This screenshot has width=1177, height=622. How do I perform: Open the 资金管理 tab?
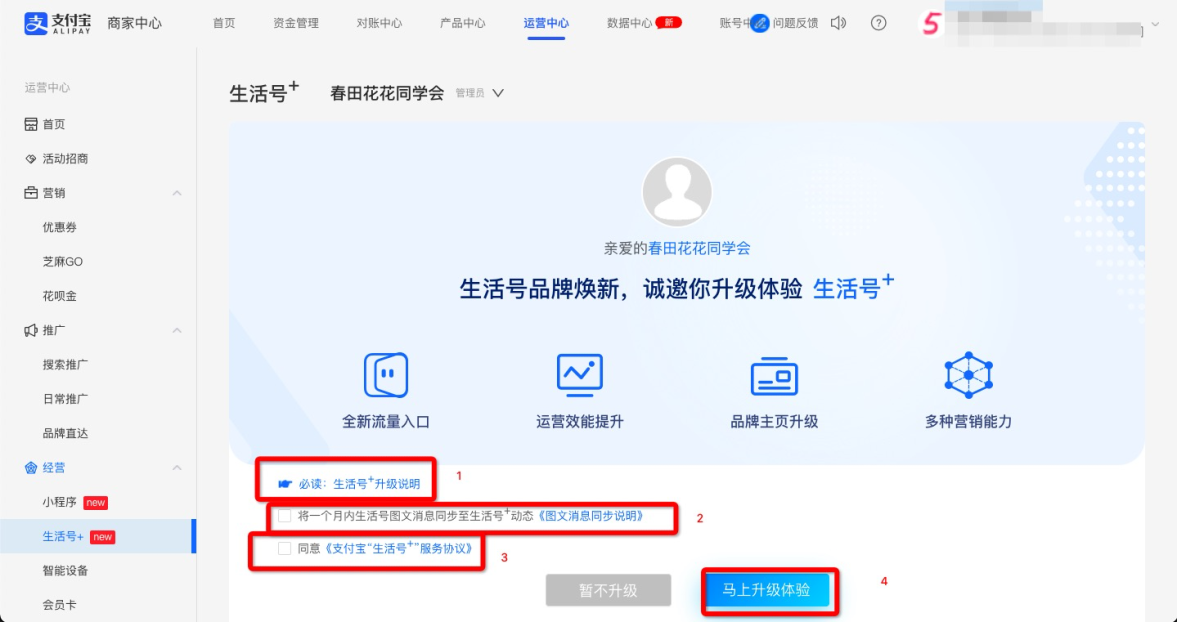coord(296,23)
